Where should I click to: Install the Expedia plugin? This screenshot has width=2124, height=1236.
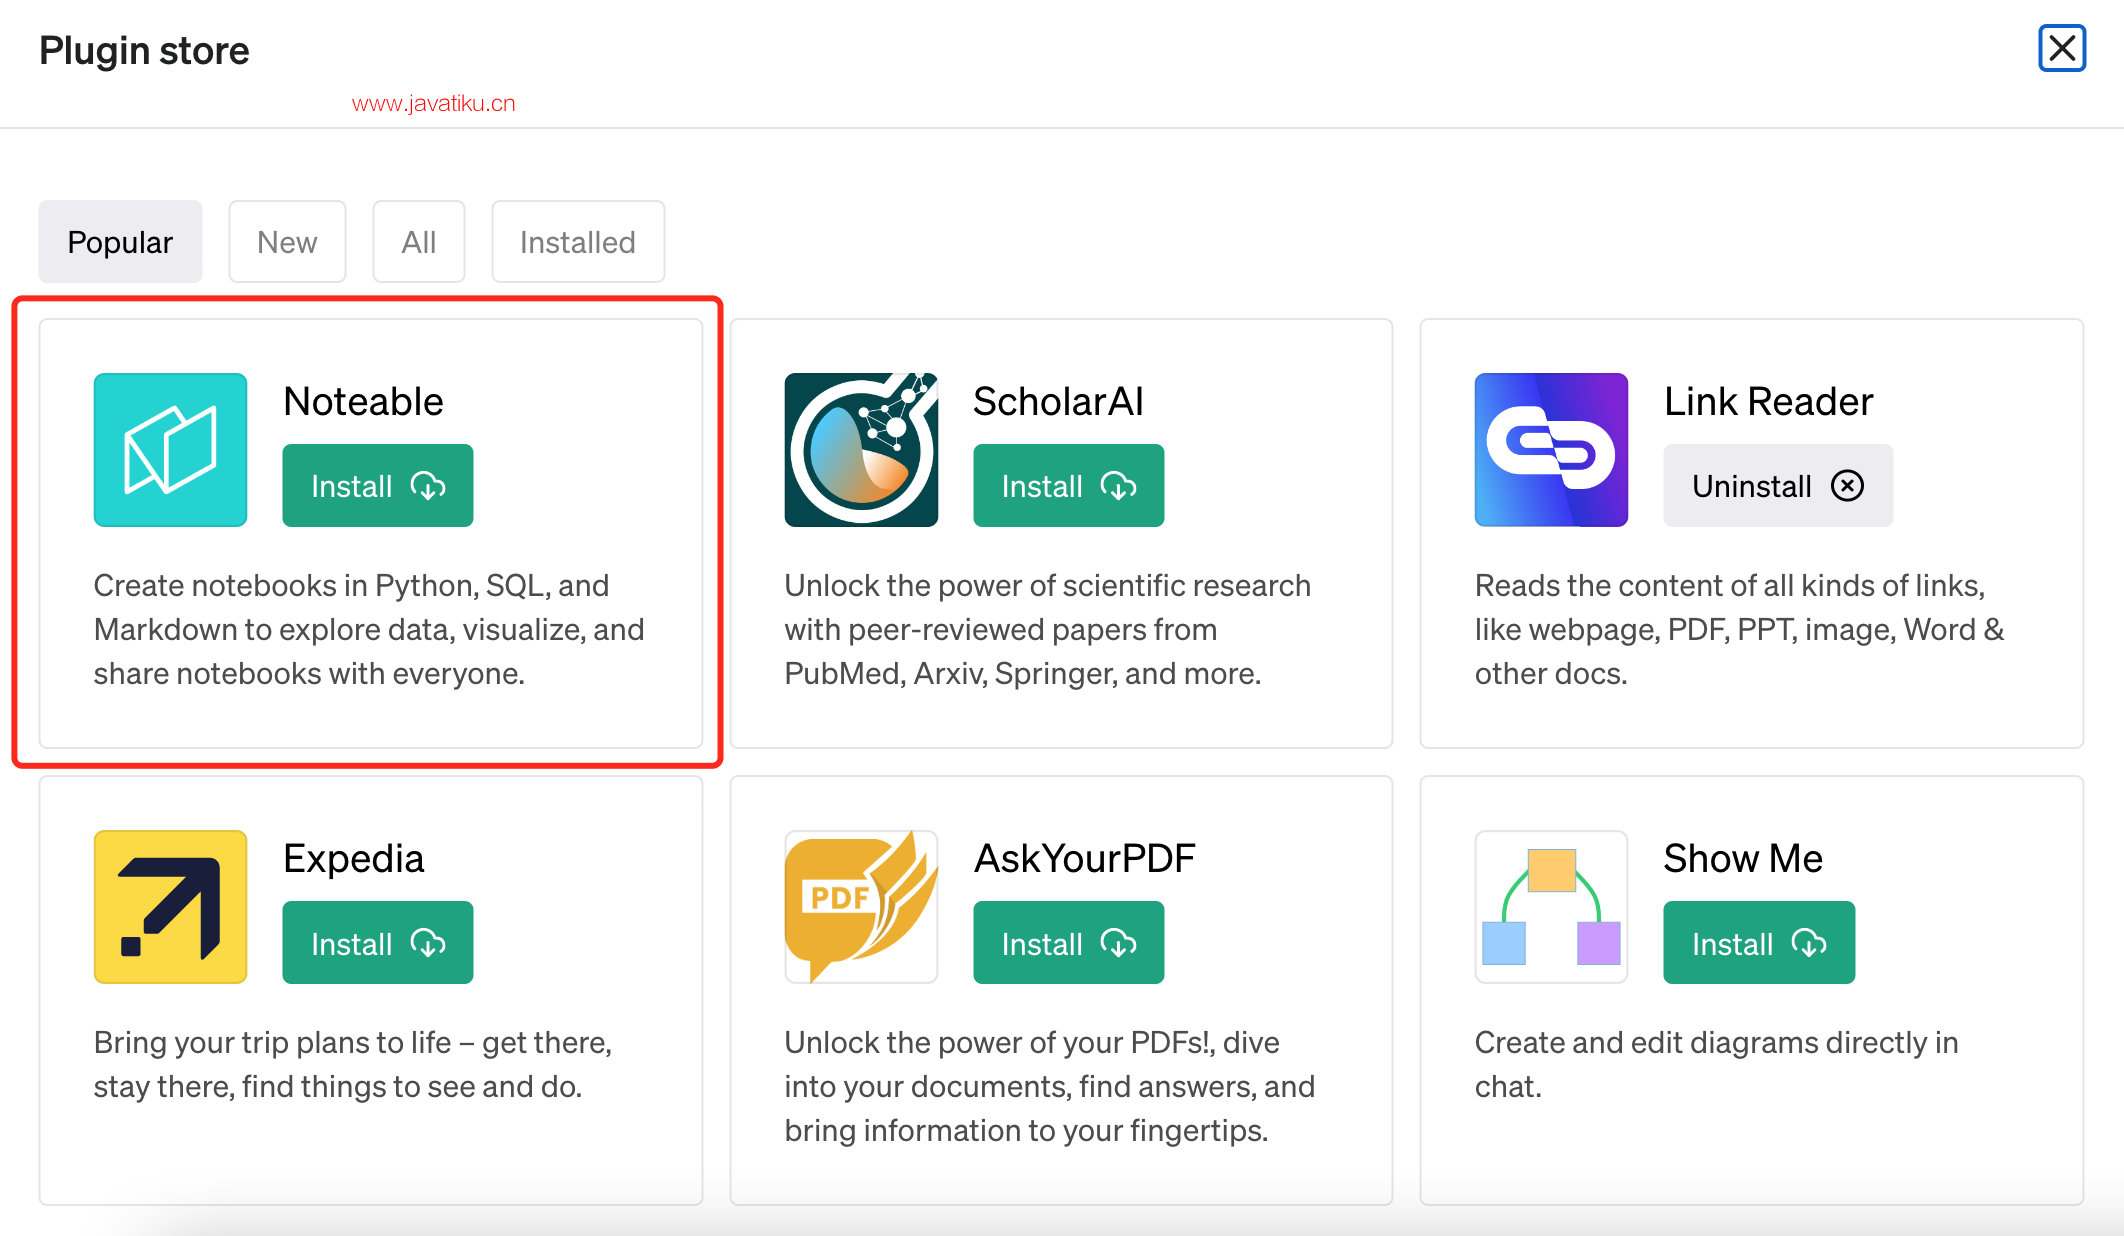[378, 943]
